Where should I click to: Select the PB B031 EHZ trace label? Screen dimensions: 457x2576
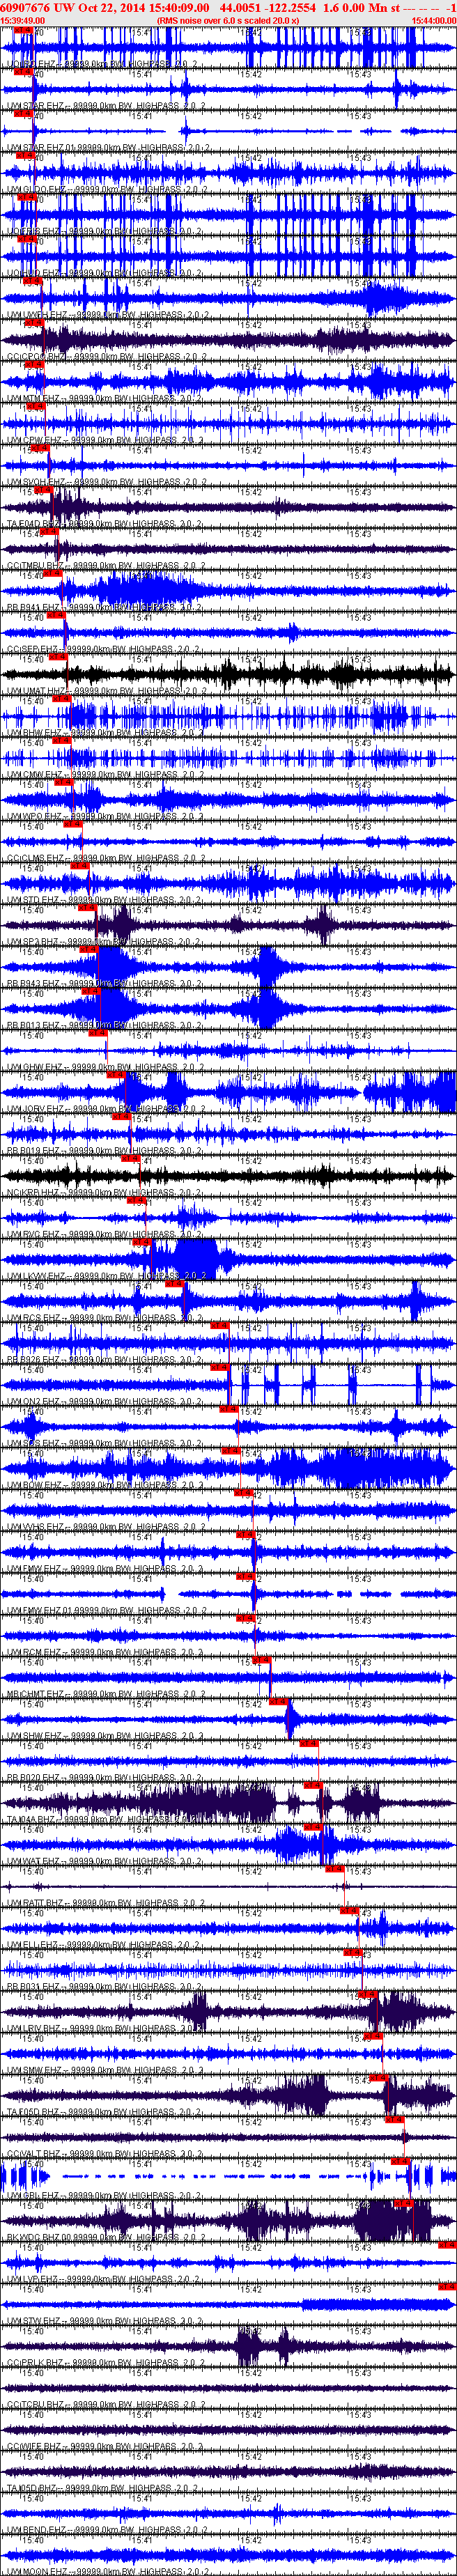[x=104, y=1985]
